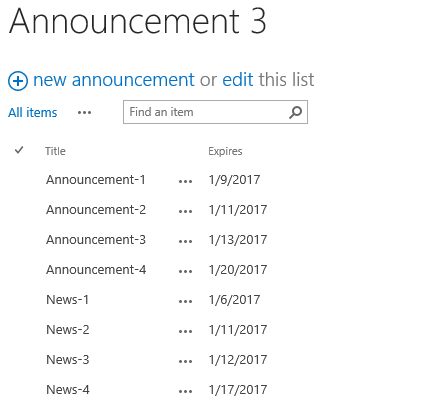Screen dimensions: 446x410
Task: Focus the Find an item search box
Action: (x=215, y=112)
